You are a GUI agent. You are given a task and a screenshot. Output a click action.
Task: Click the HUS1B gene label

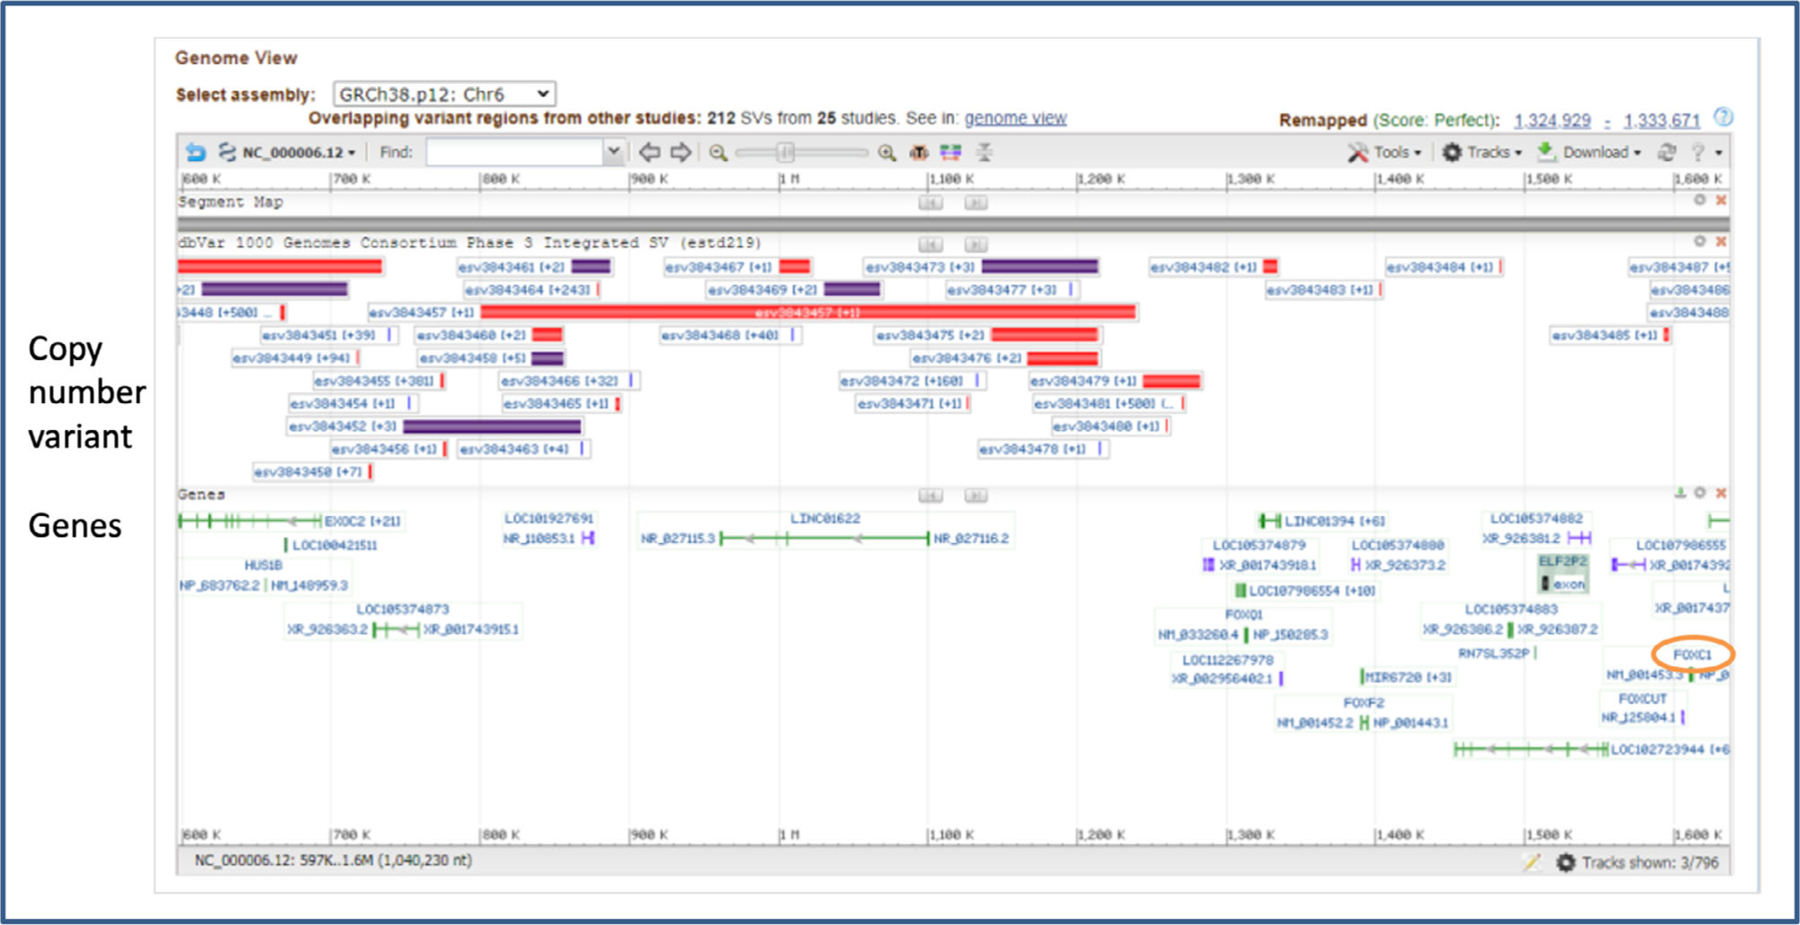(263, 565)
